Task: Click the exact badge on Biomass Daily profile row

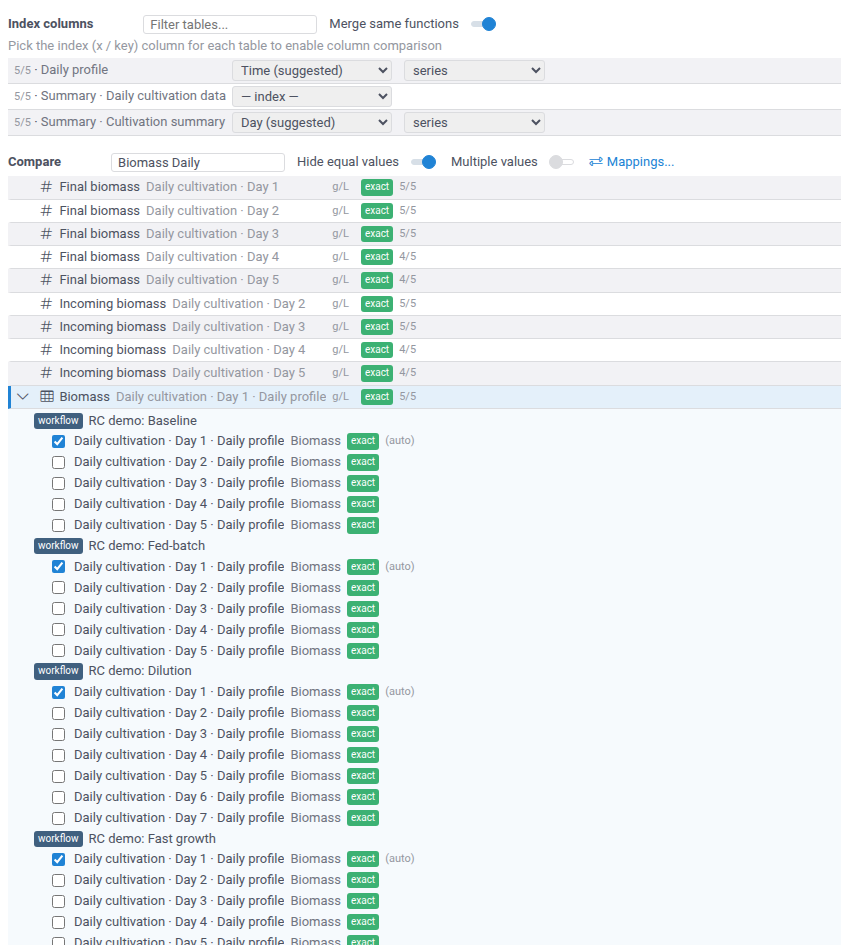Action: 377,397
